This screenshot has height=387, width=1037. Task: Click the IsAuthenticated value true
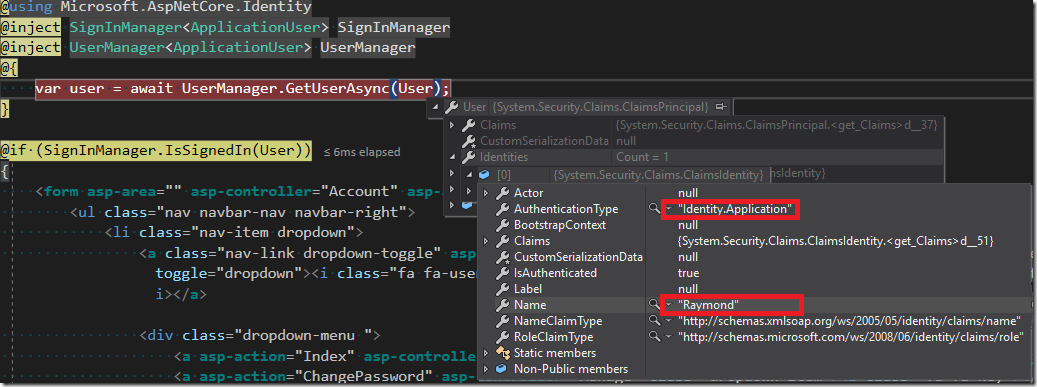click(688, 273)
